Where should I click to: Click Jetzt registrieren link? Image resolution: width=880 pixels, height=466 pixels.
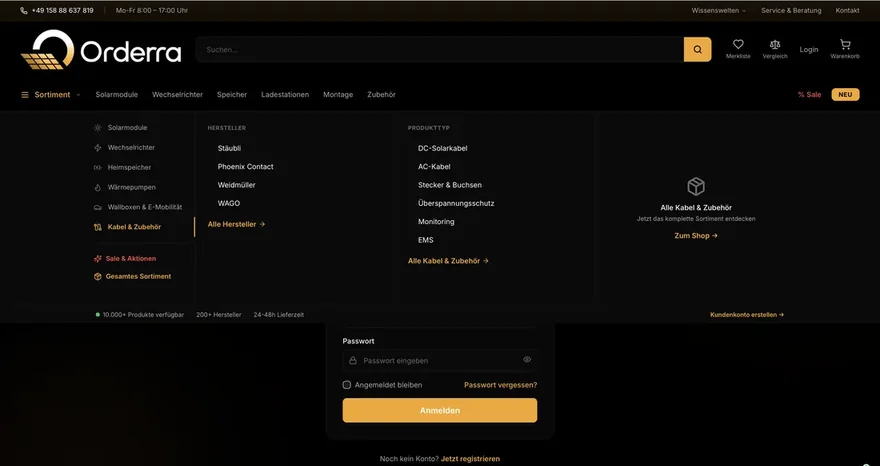pyautogui.click(x=470, y=459)
